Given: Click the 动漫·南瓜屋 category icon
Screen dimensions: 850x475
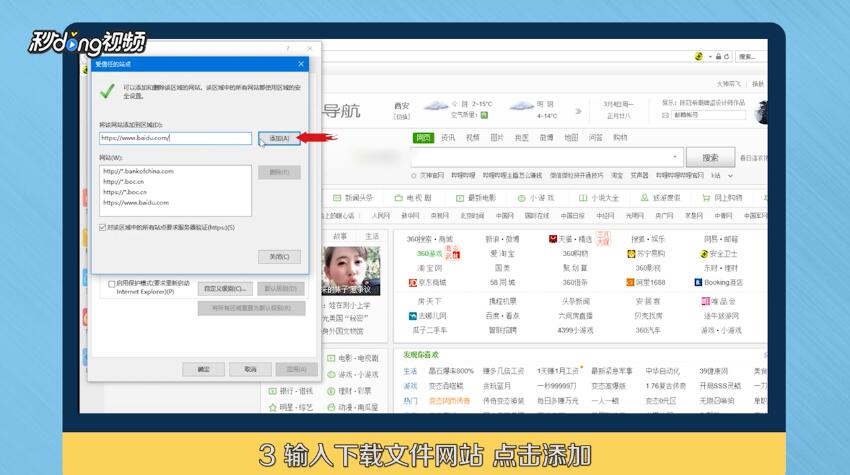Looking at the screenshot, I should [331, 407].
